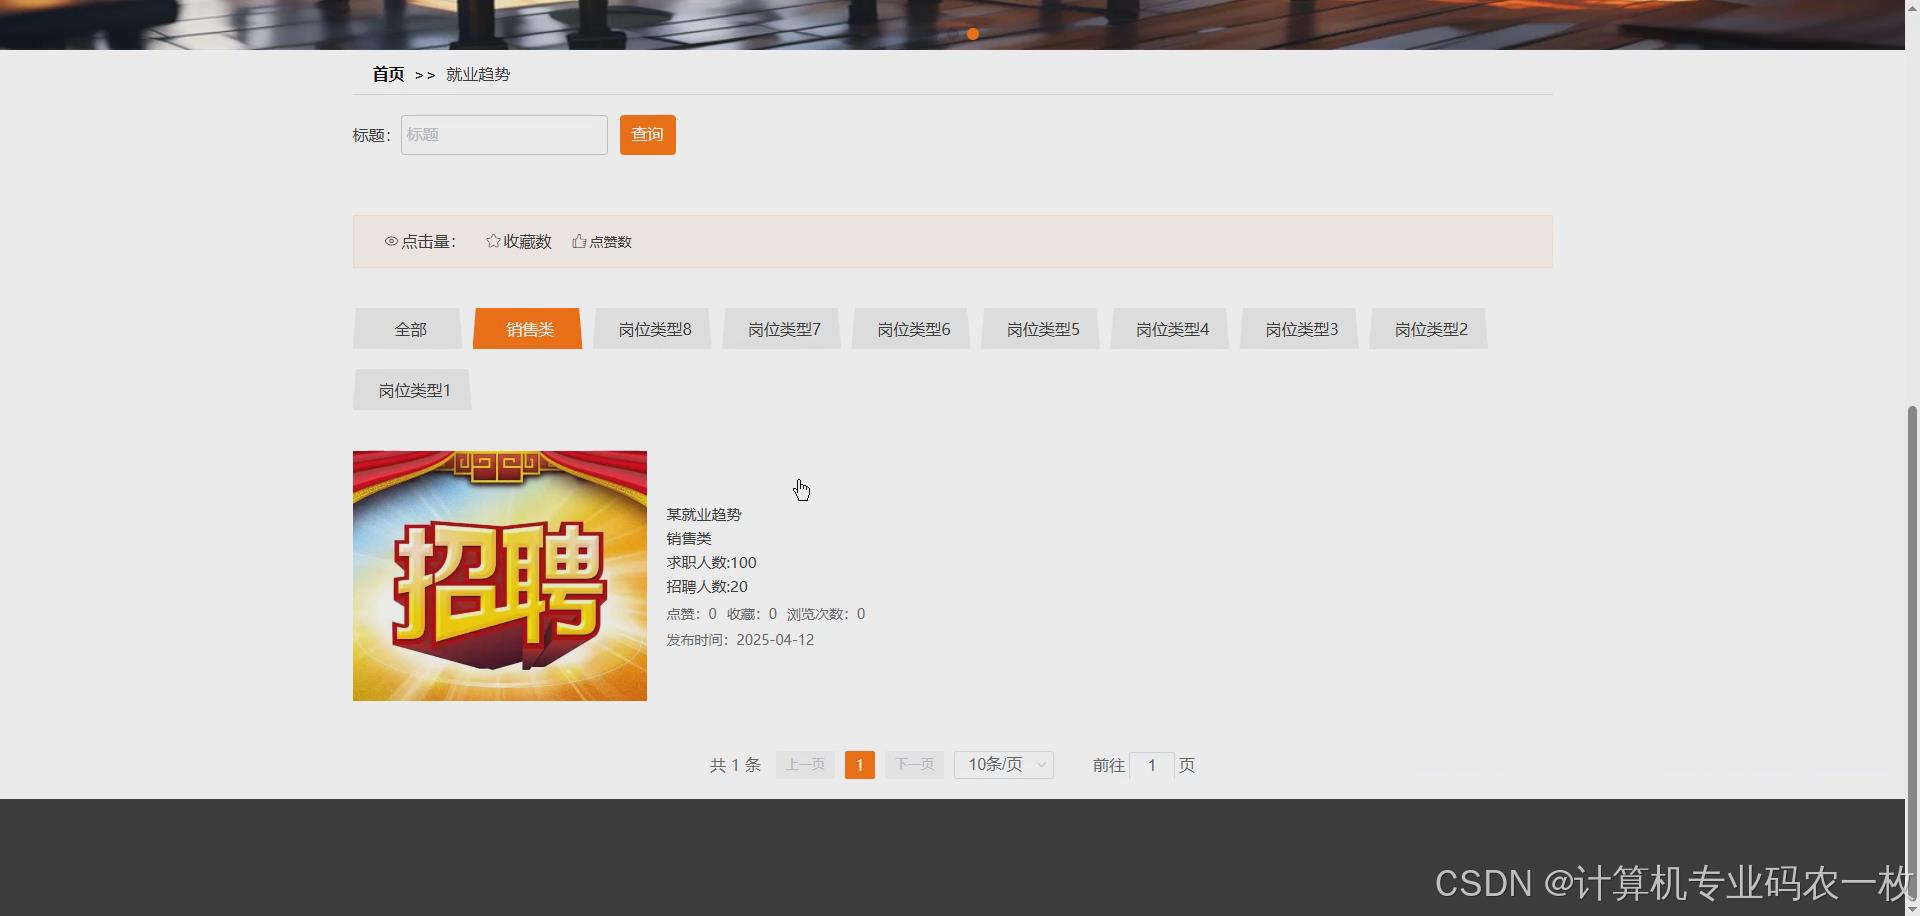Open 首页 from the breadcrumb
Image resolution: width=1920 pixels, height=916 pixels.
[x=387, y=74]
